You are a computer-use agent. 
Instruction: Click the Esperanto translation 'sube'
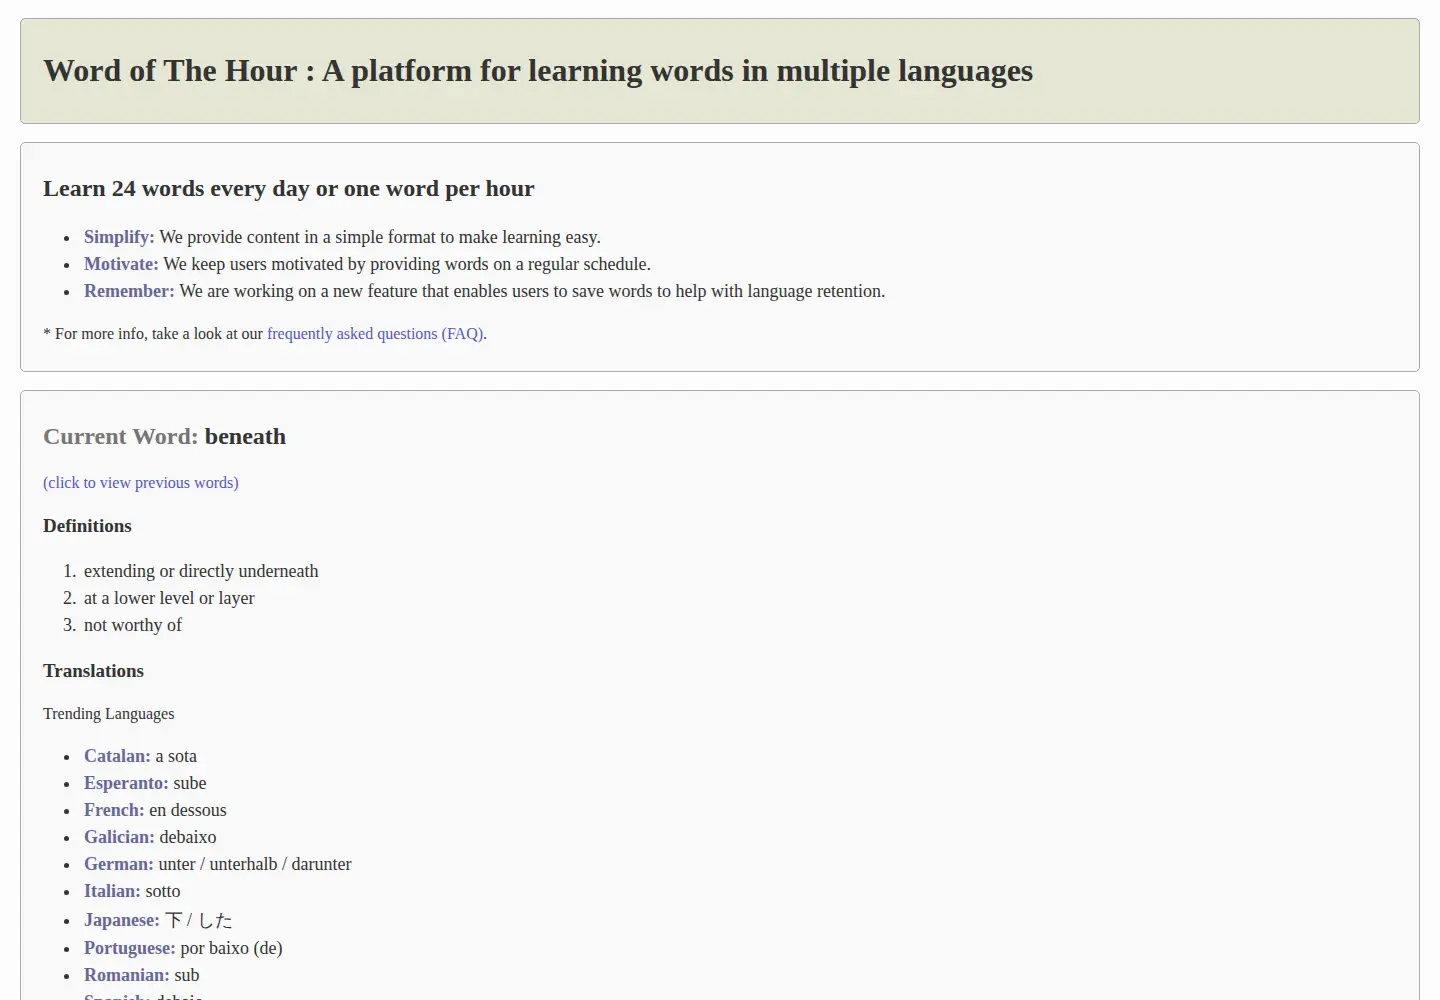coord(190,783)
